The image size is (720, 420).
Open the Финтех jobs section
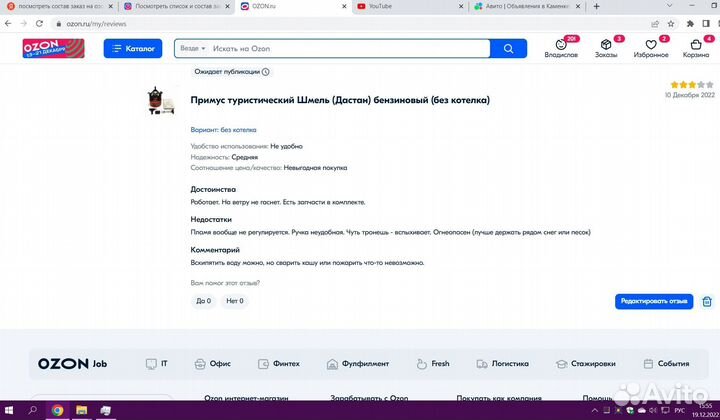click(279, 364)
